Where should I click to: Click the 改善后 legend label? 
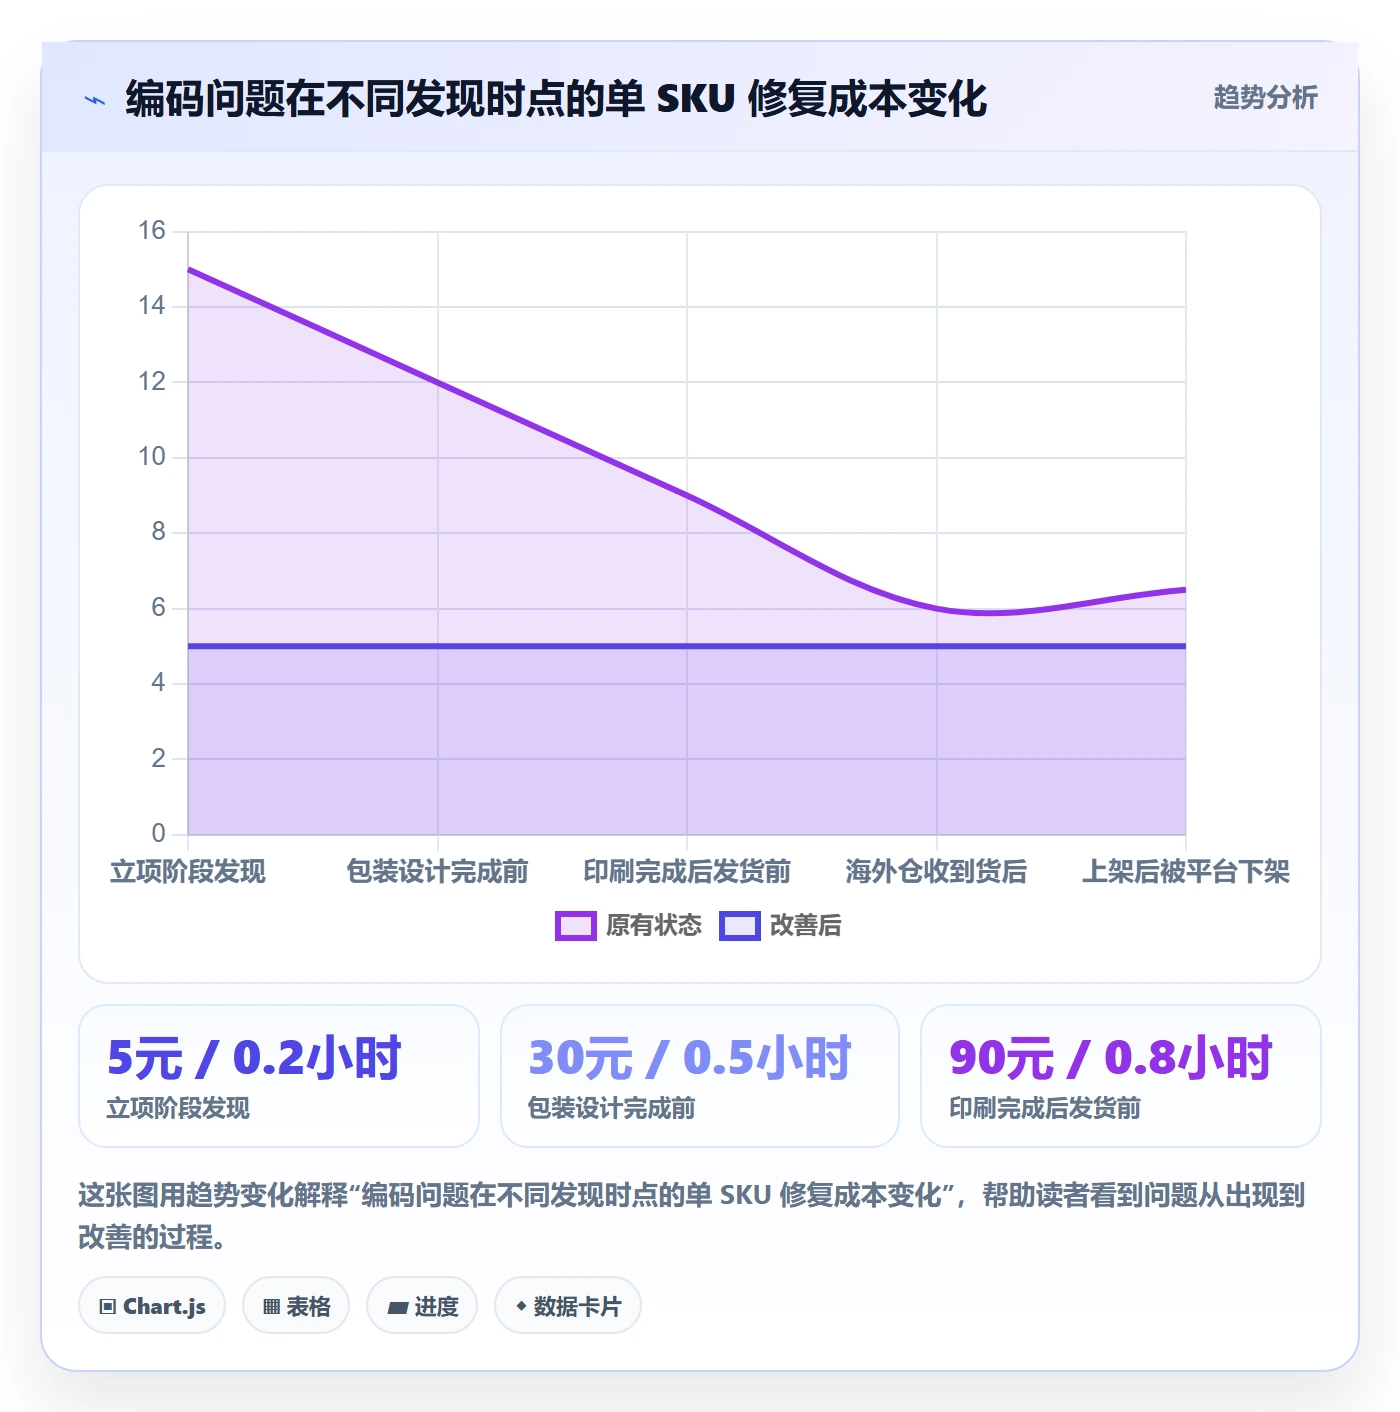[806, 926]
